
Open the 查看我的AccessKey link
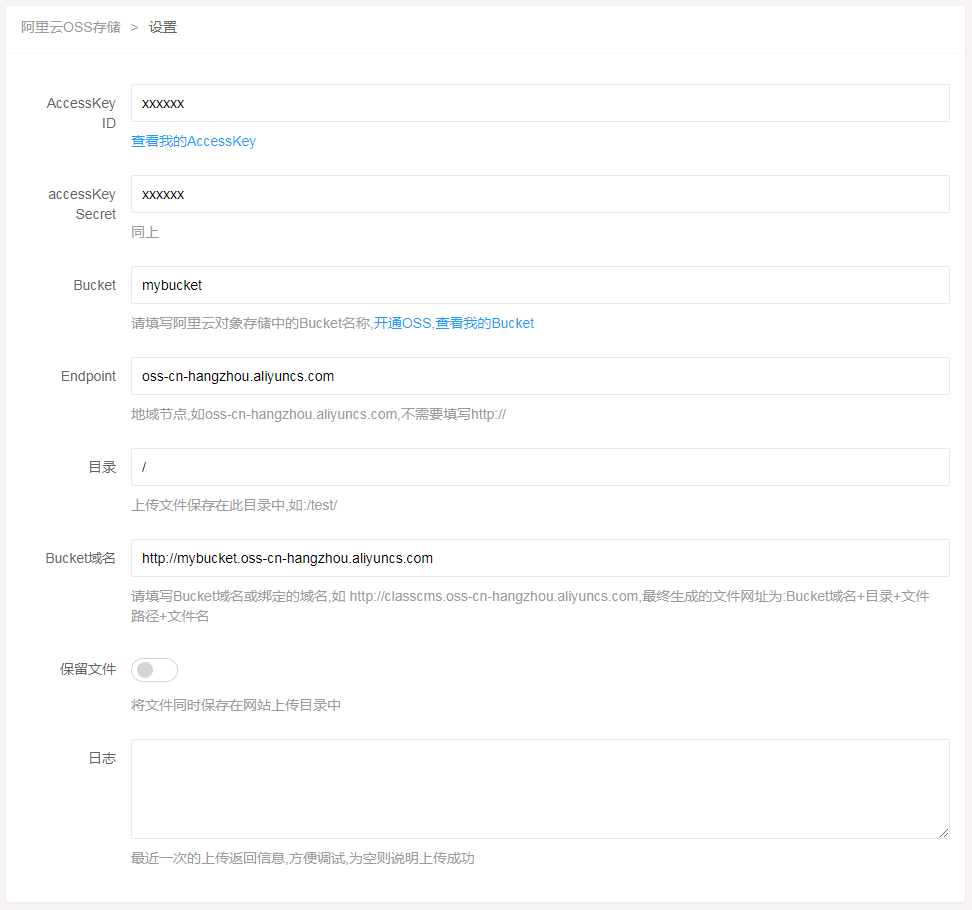[193, 141]
